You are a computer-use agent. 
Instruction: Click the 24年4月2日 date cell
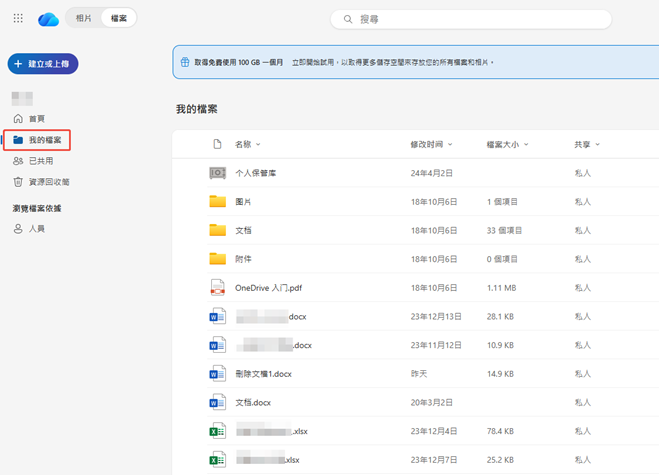[432, 173]
